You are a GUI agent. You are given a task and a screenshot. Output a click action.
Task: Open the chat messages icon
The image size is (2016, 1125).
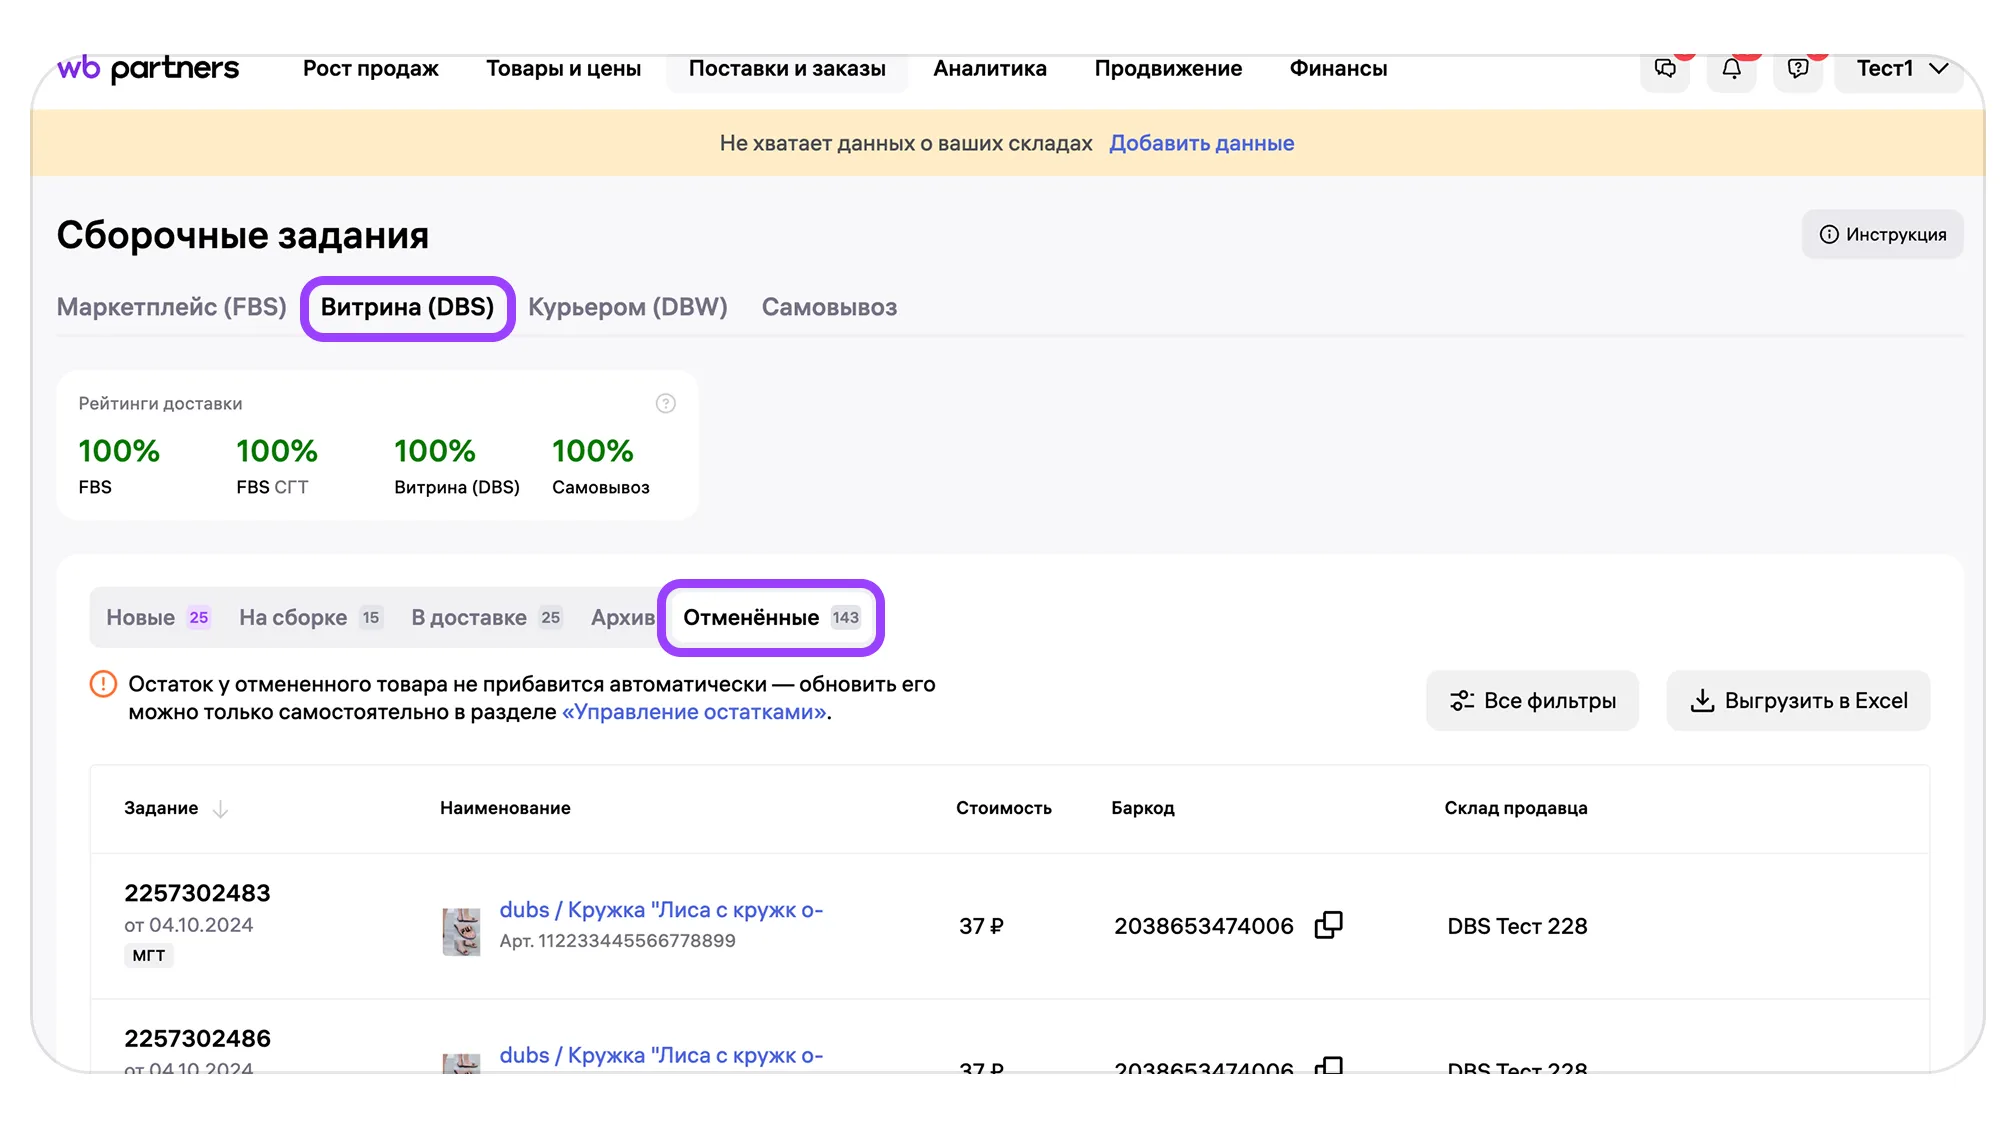tap(1665, 69)
